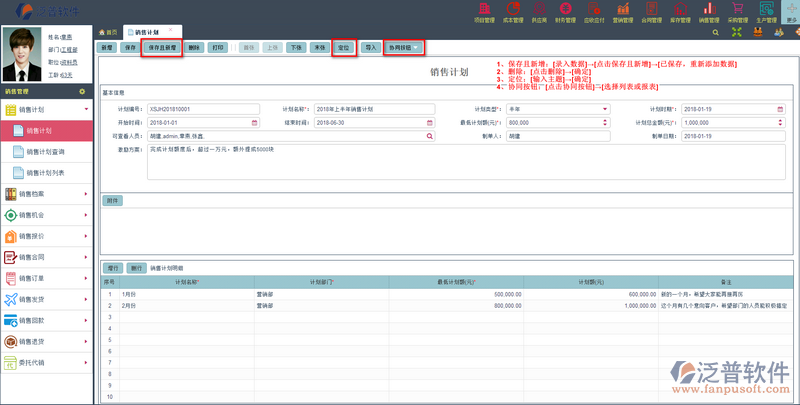Expand the 销售机会 sidebar menu
Screen dimensions: 800x405
coord(46,215)
